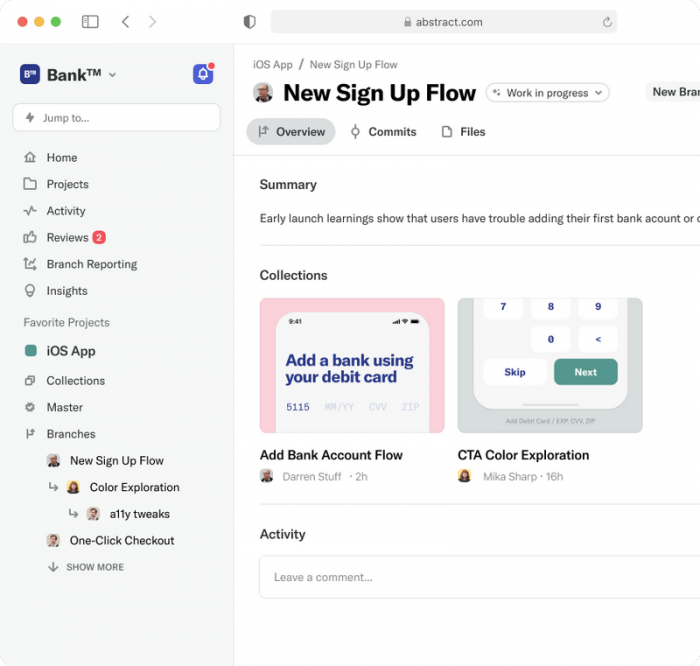The image size is (700, 666).
Task: Open CTA Color Exploration collection title
Action: pos(523,455)
